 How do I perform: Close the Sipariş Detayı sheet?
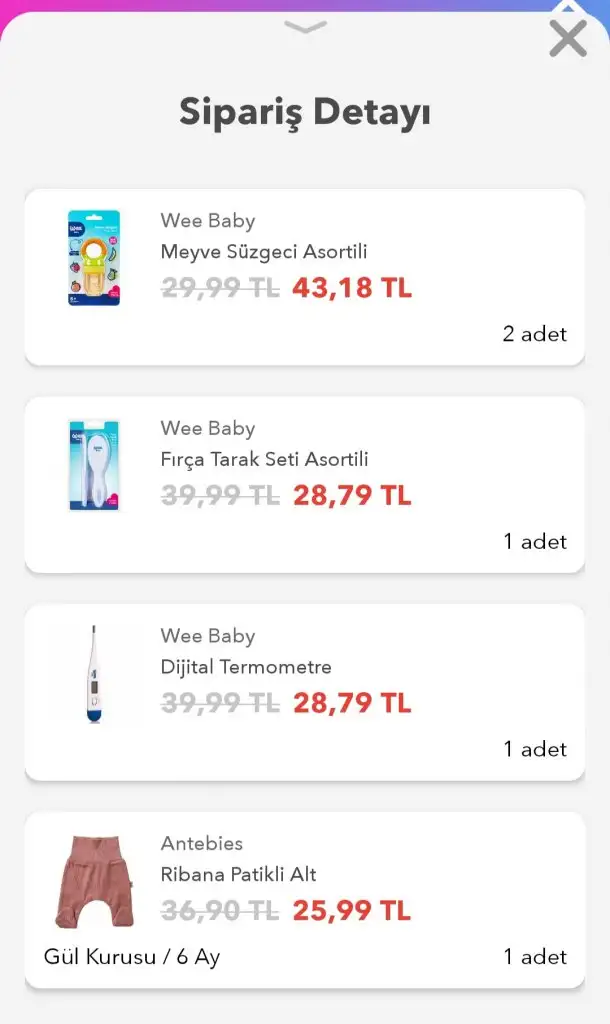pyautogui.click(x=568, y=40)
